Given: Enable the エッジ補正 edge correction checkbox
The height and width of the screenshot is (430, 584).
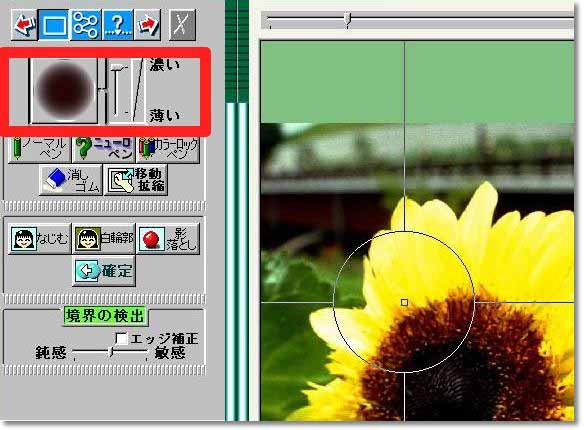Looking at the screenshot, I should pos(121,339).
